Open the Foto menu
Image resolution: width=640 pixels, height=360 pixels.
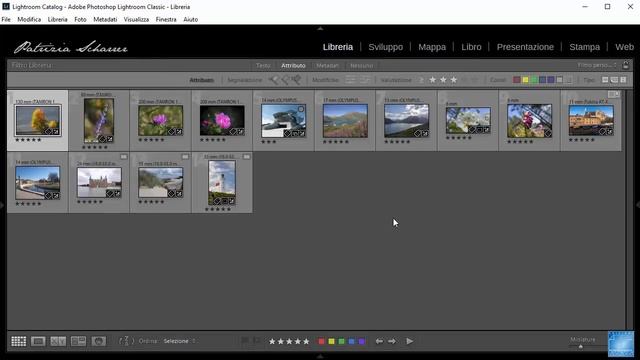pos(80,19)
